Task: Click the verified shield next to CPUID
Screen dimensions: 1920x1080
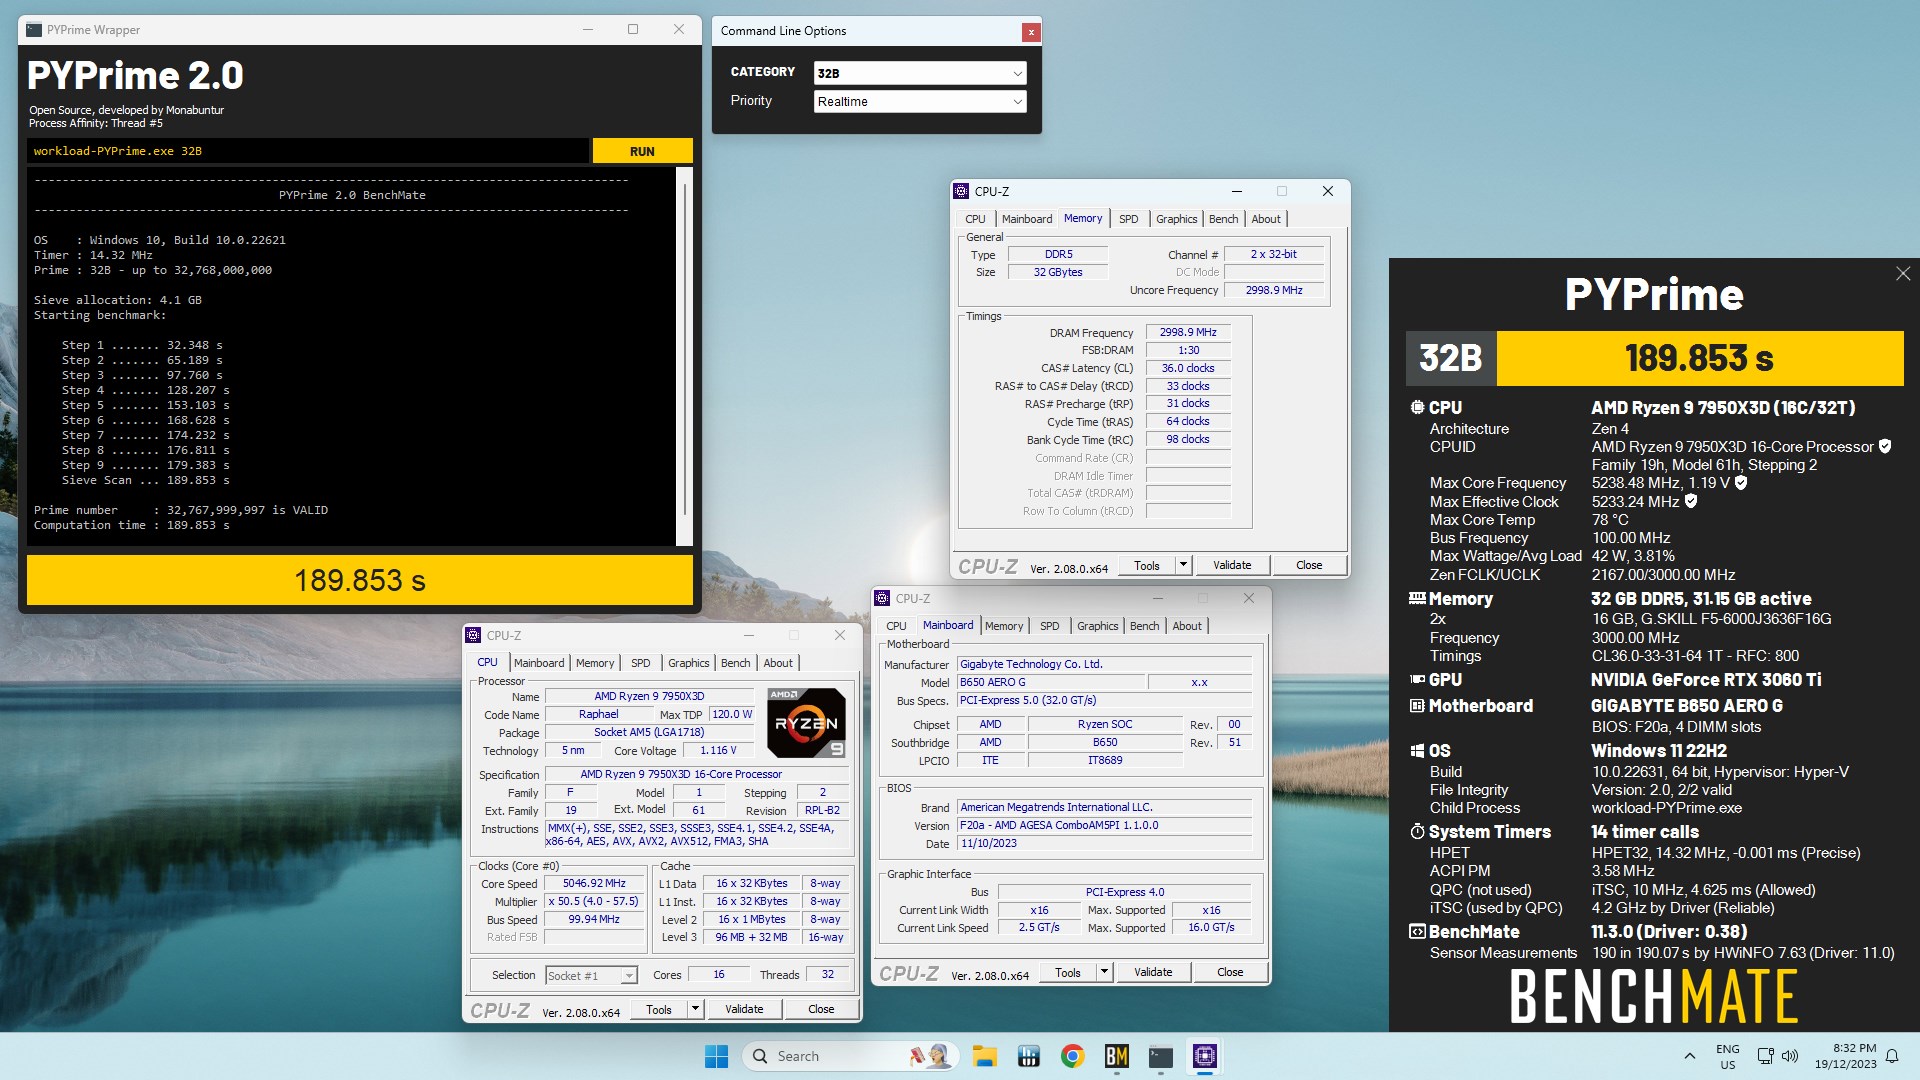Action: coord(1885,446)
